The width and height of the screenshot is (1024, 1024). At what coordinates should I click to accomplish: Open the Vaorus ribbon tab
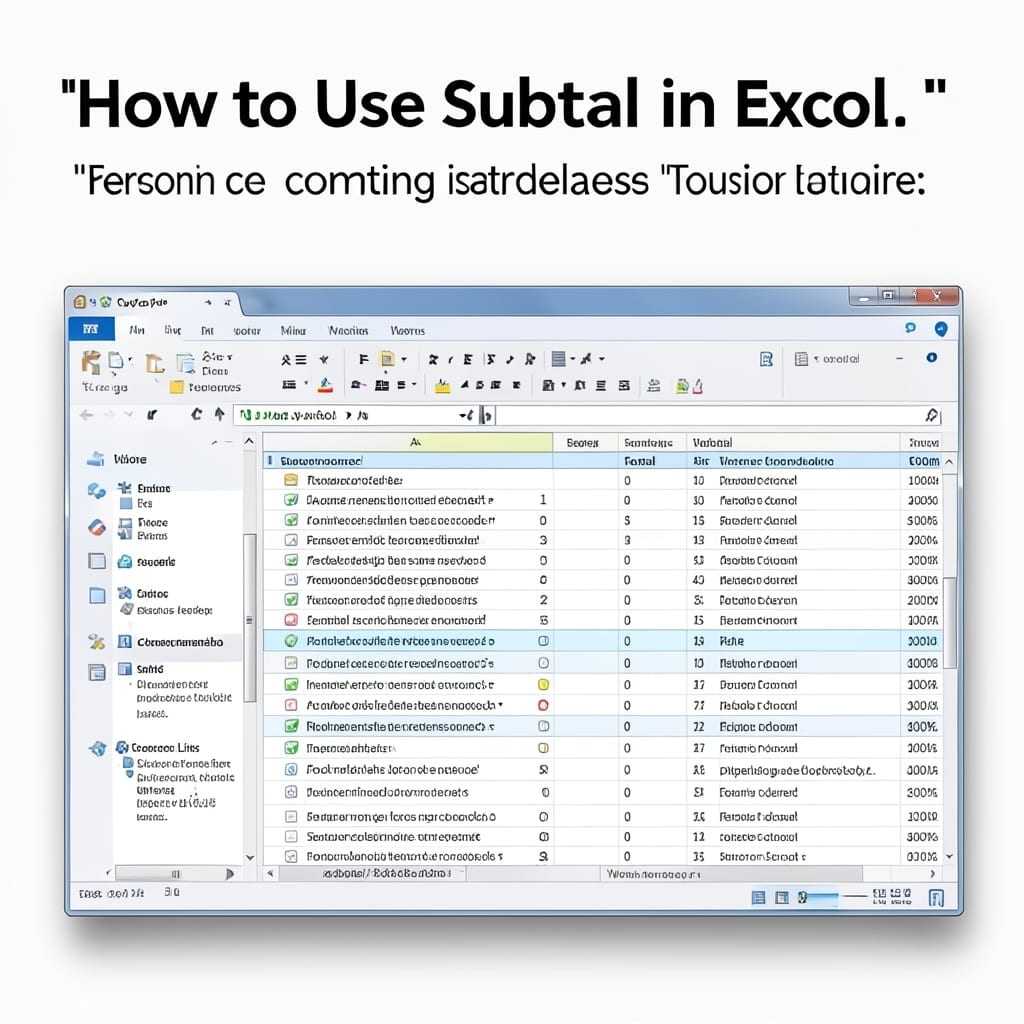click(x=408, y=330)
